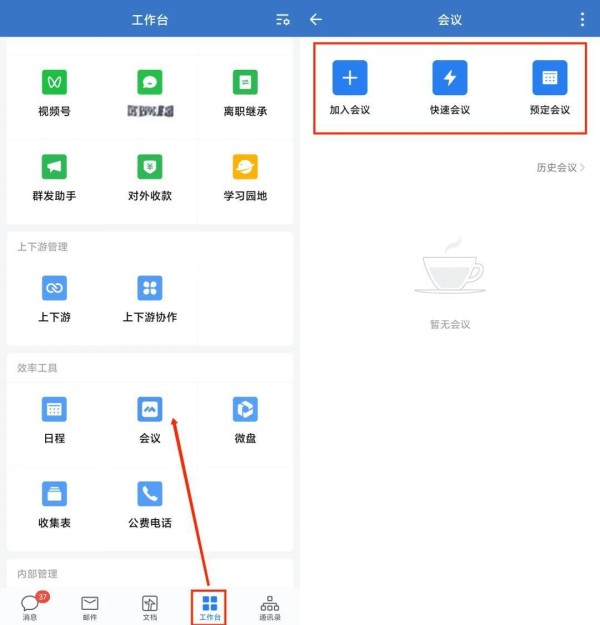Open the 会议 meeting app in workbench

point(150,409)
